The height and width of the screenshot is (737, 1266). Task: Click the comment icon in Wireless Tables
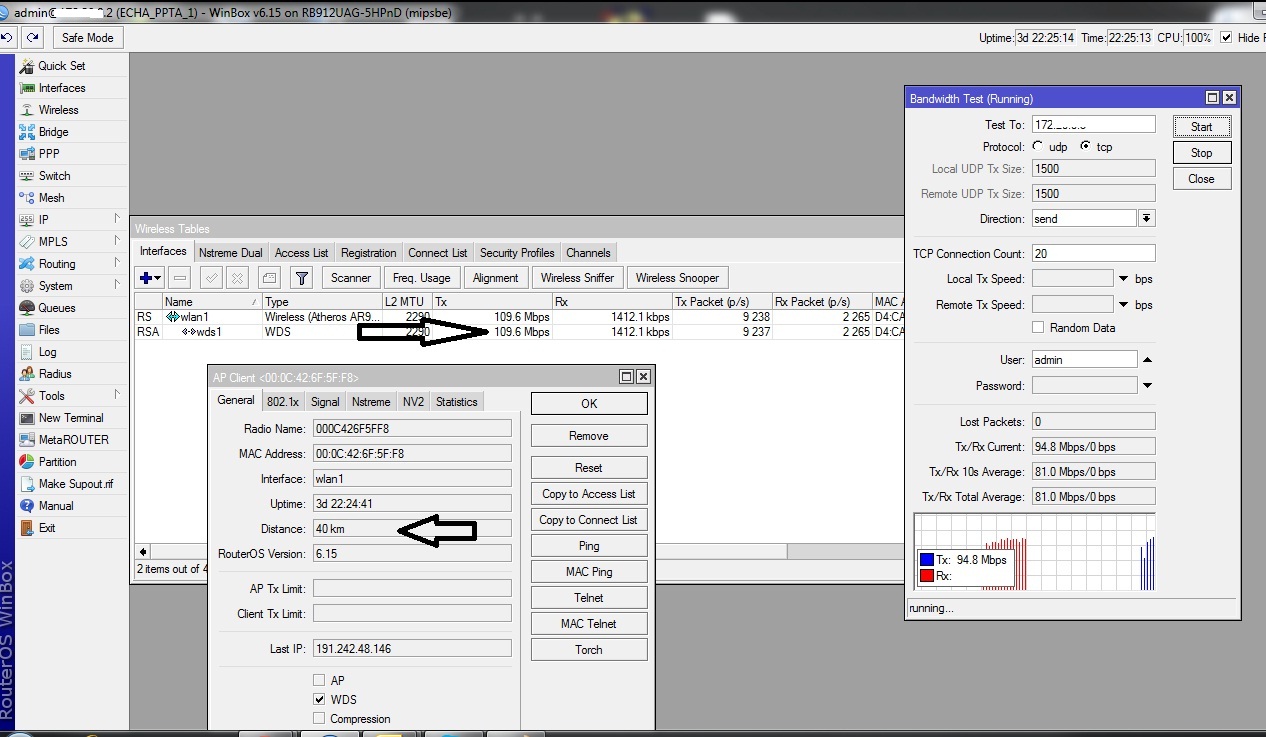coord(269,278)
